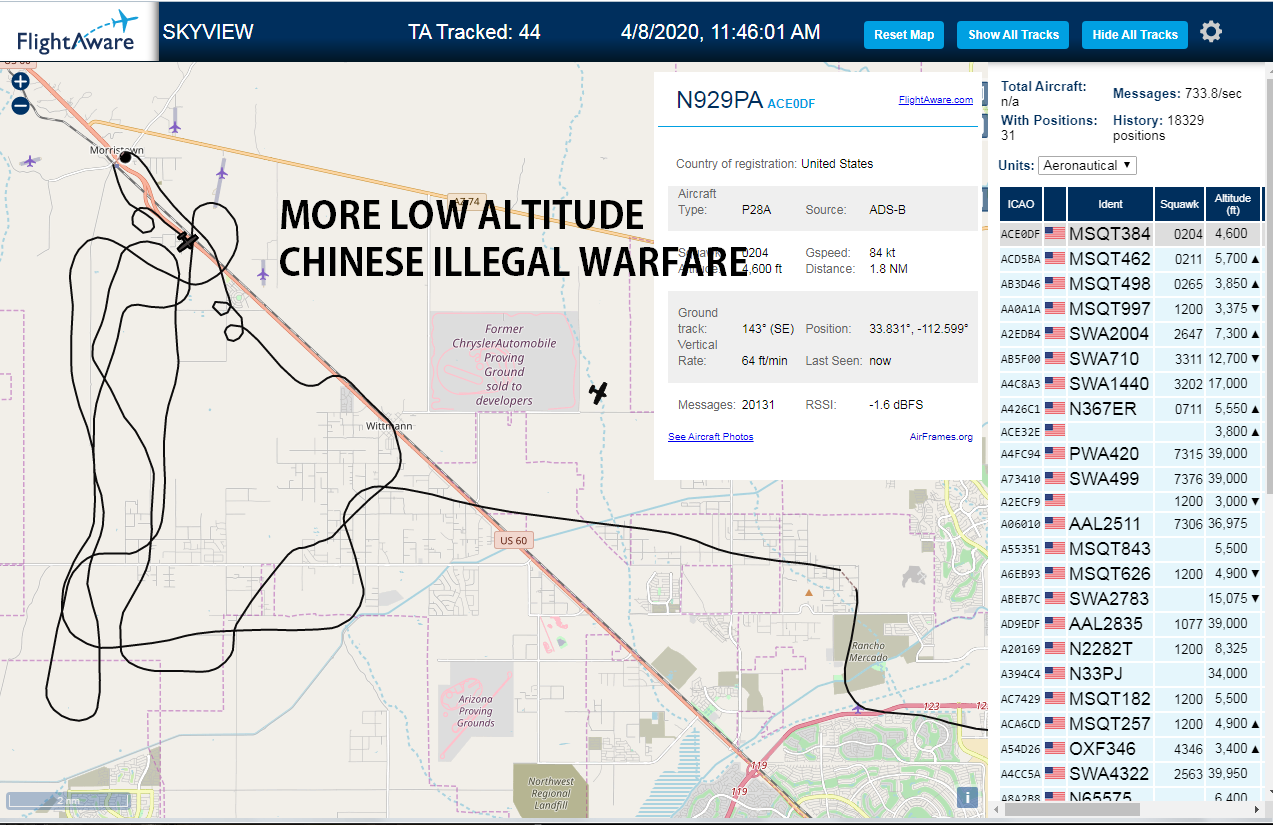Select the MSQT257 aircraft row
The height and width of the screenshot is (825, 1273).
click(x=1130, y=724)
